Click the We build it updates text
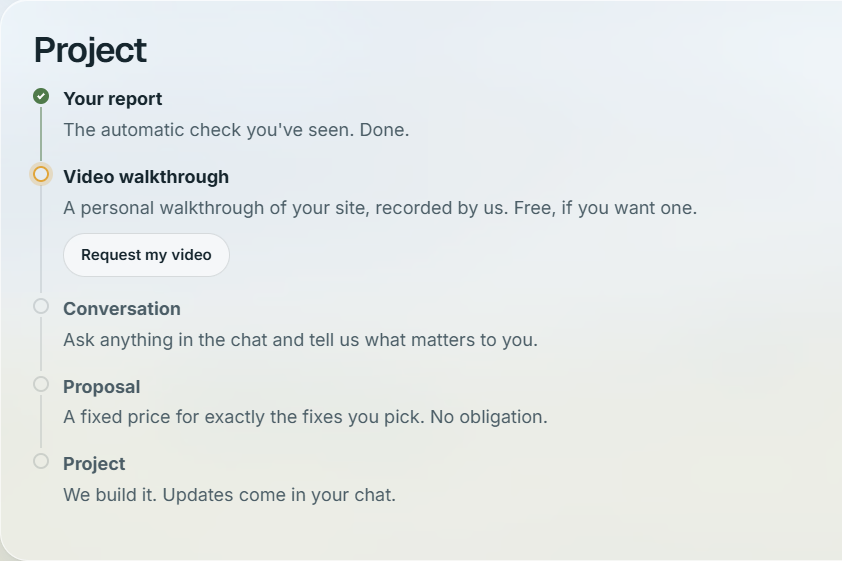 tap(229, 495)
